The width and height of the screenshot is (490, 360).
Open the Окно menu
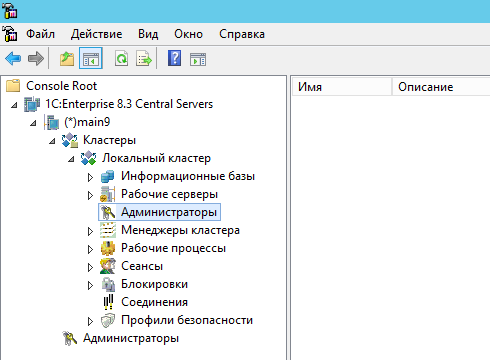(x=188, y=34)
